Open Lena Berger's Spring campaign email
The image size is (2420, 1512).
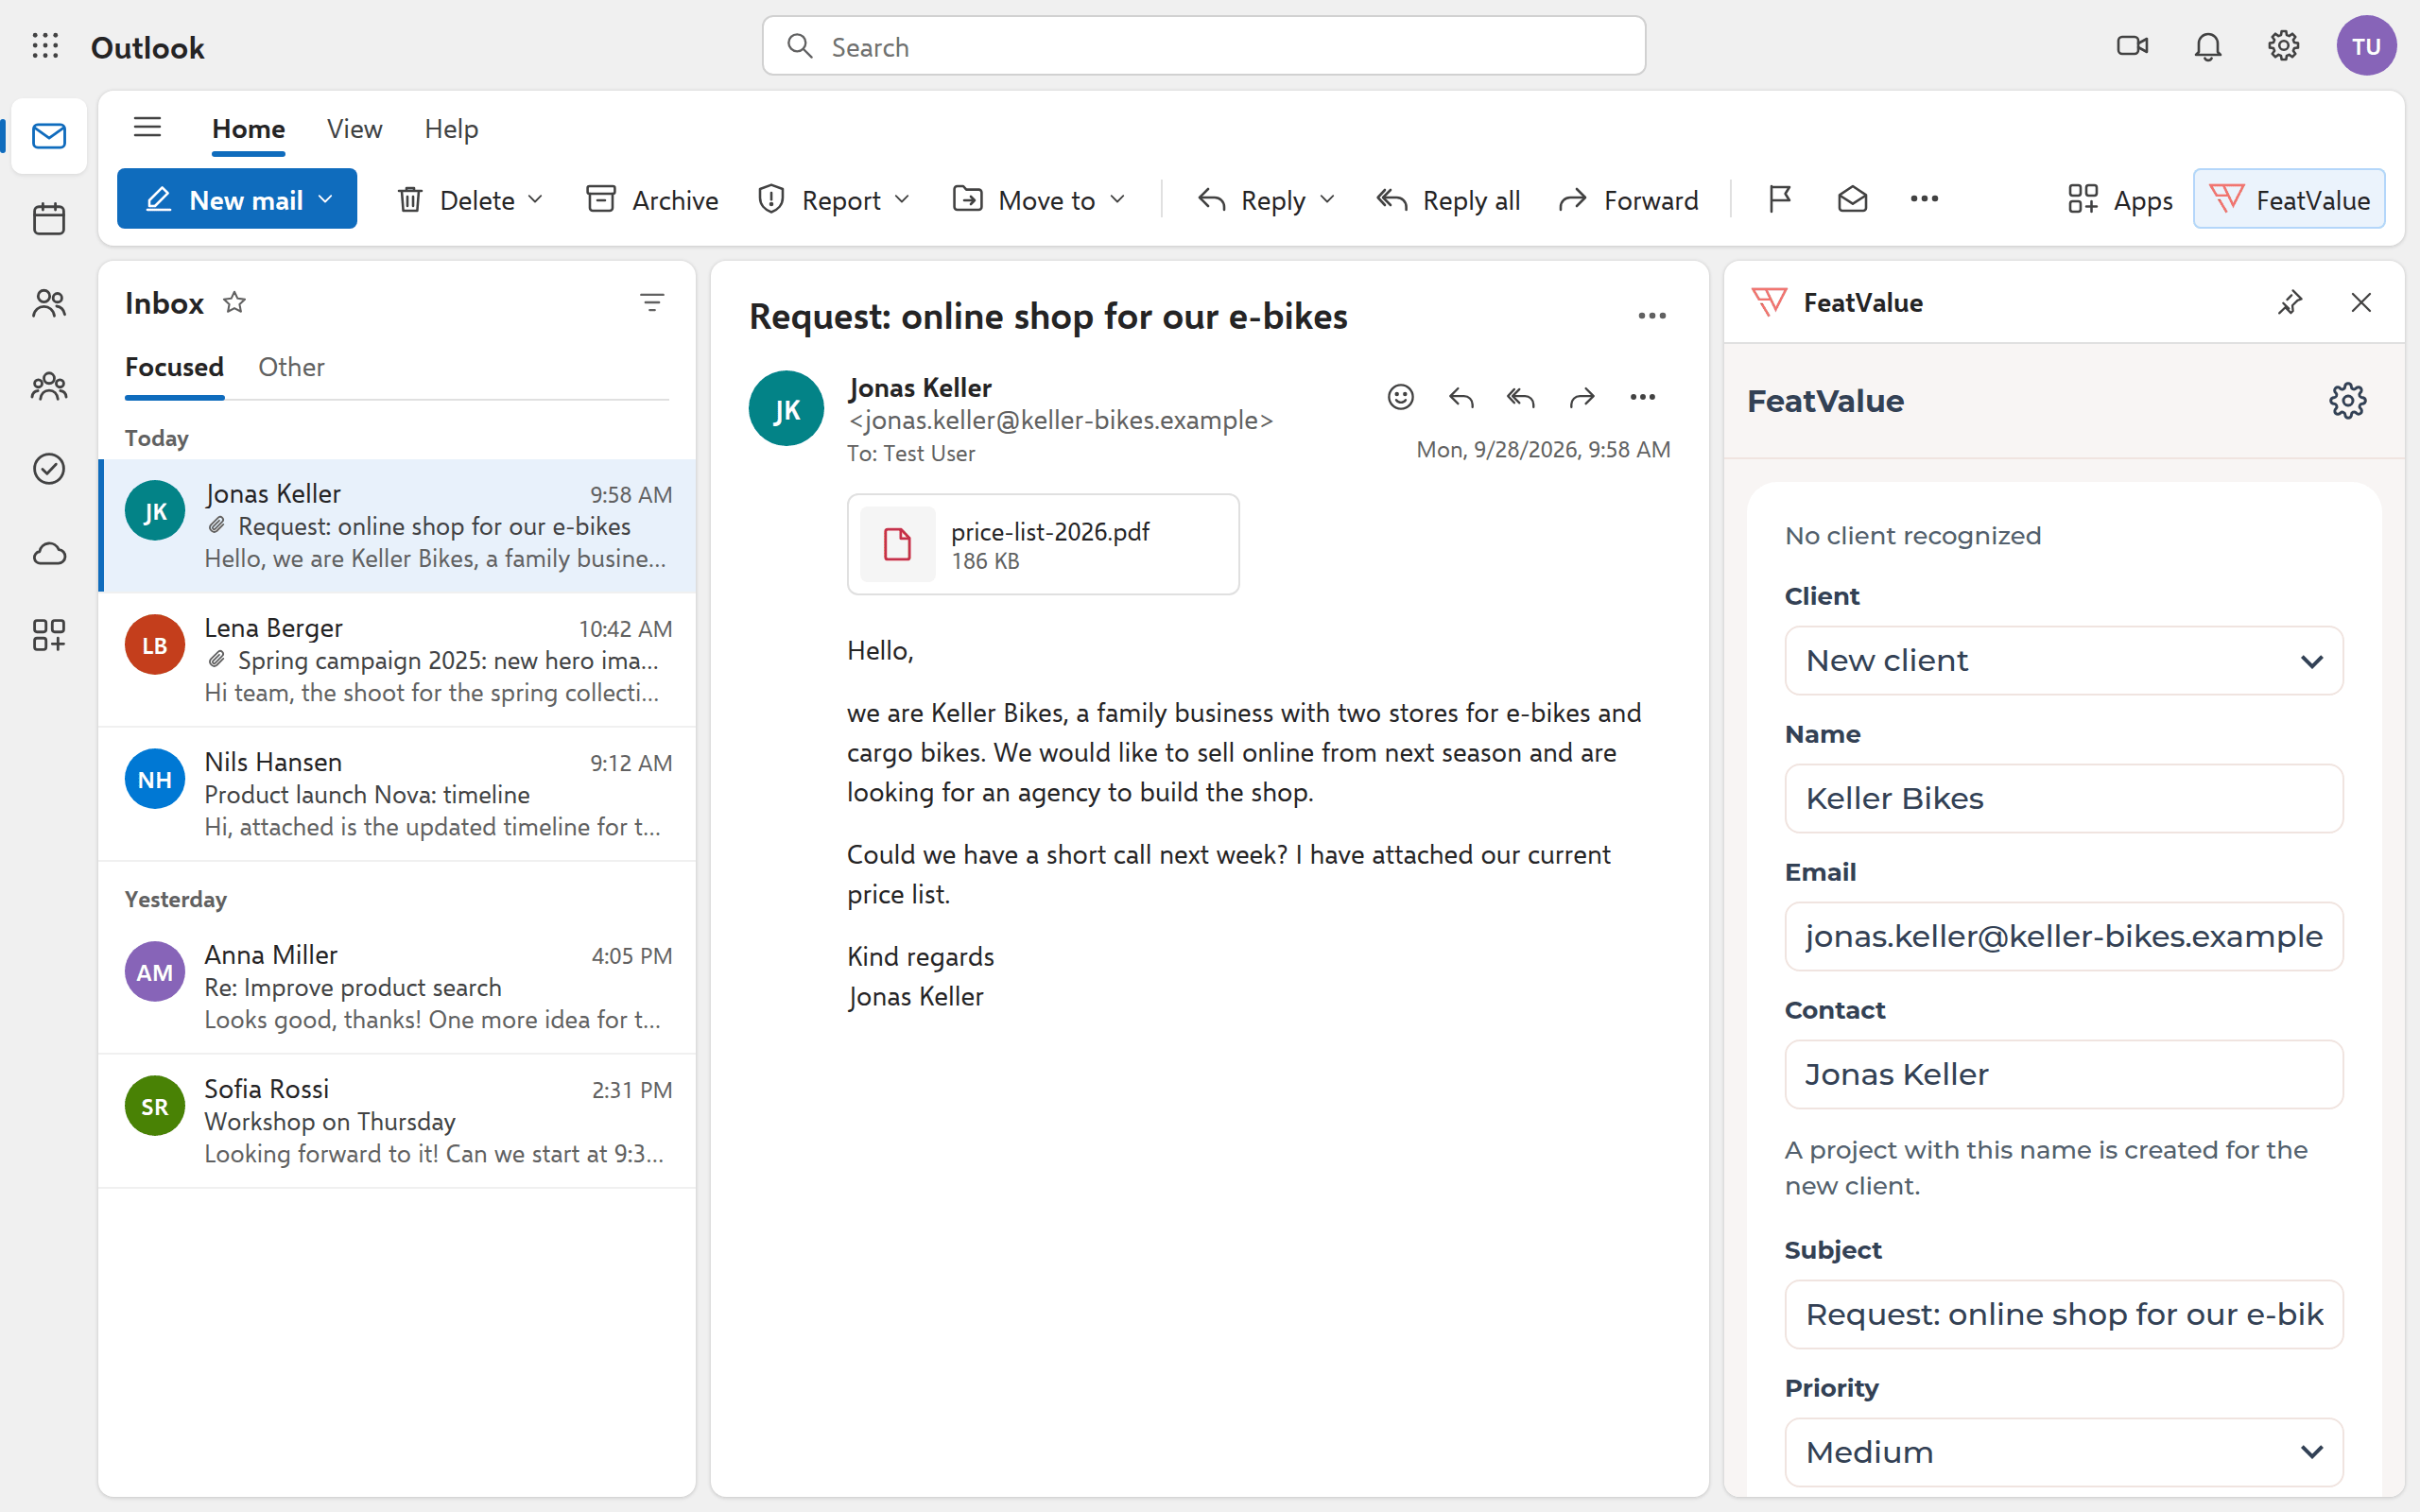point(398,660)
